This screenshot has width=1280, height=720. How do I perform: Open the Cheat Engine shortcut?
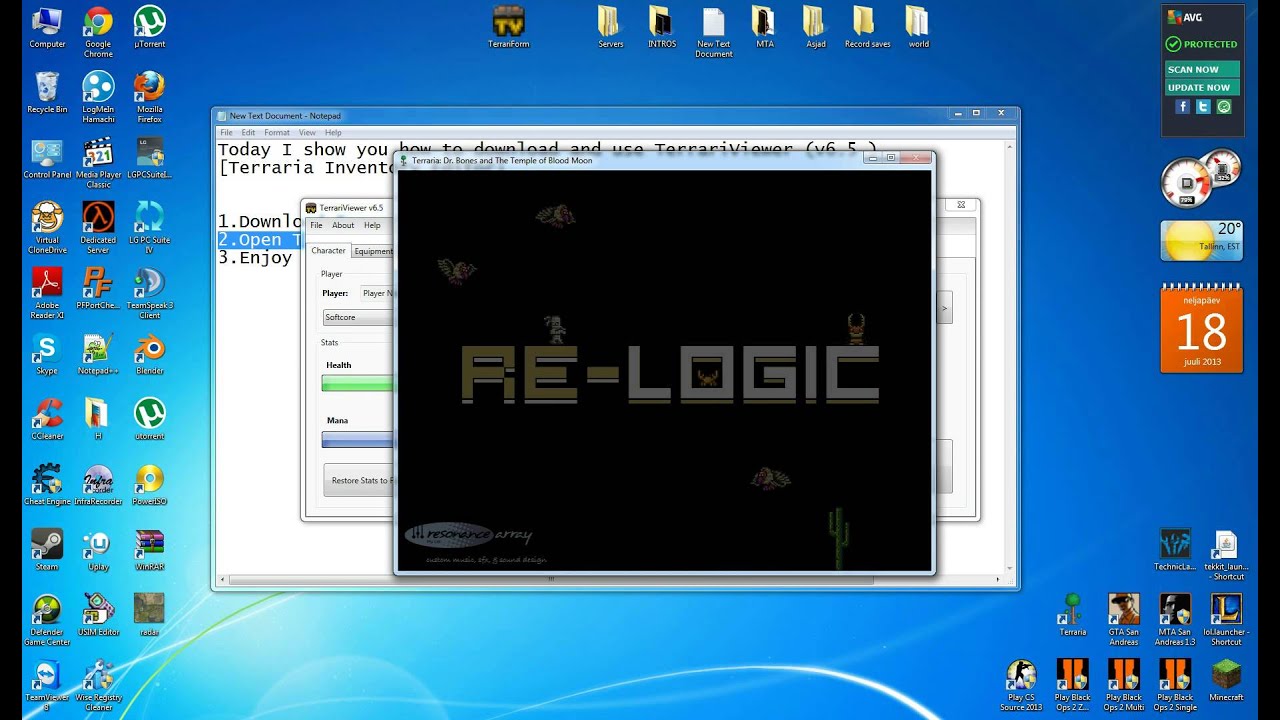[47, 485]
